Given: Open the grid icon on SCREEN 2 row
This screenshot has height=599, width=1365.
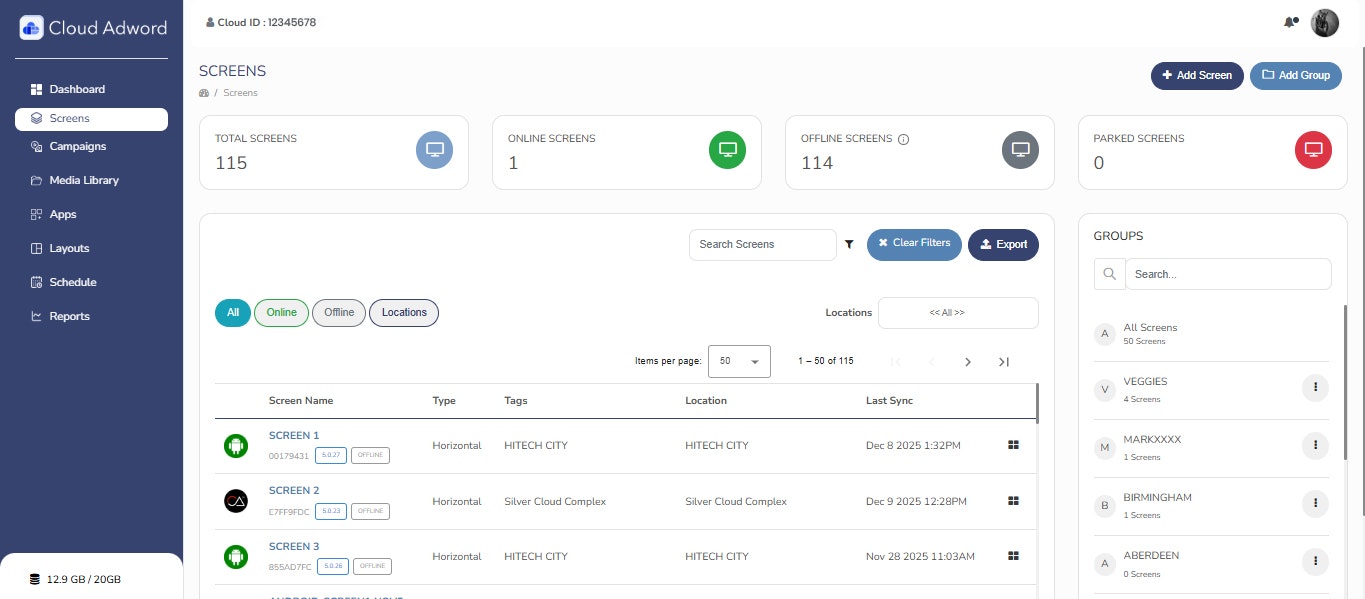Looking at the screenshot, I should pyautogui.click(x=1013, y=500).
